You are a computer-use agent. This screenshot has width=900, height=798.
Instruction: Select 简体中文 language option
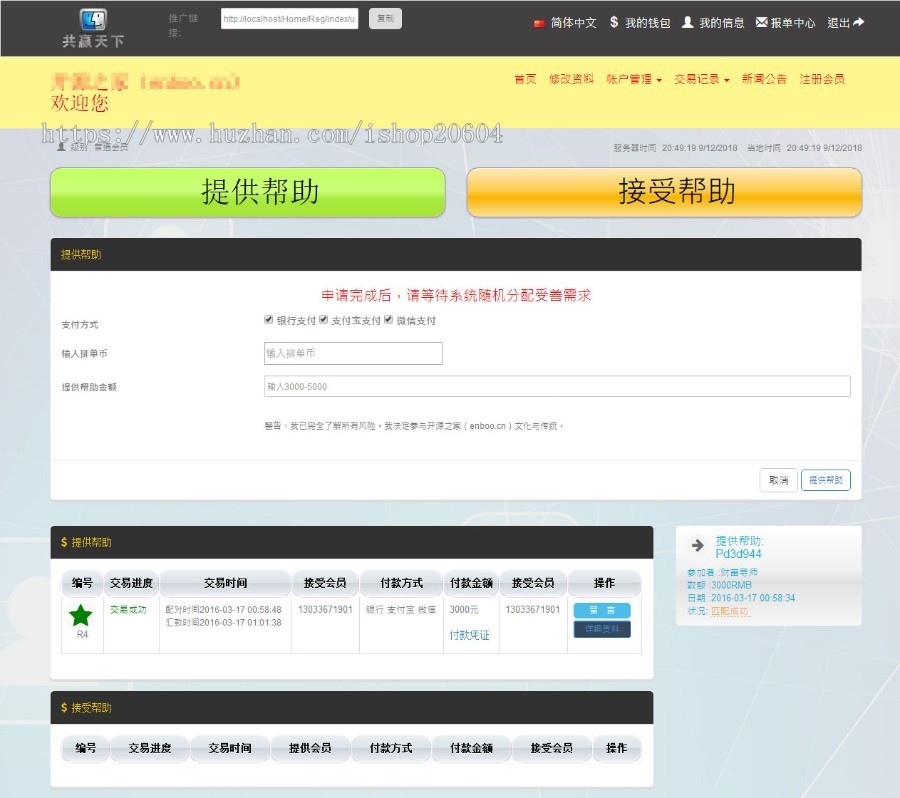[573, 23]
